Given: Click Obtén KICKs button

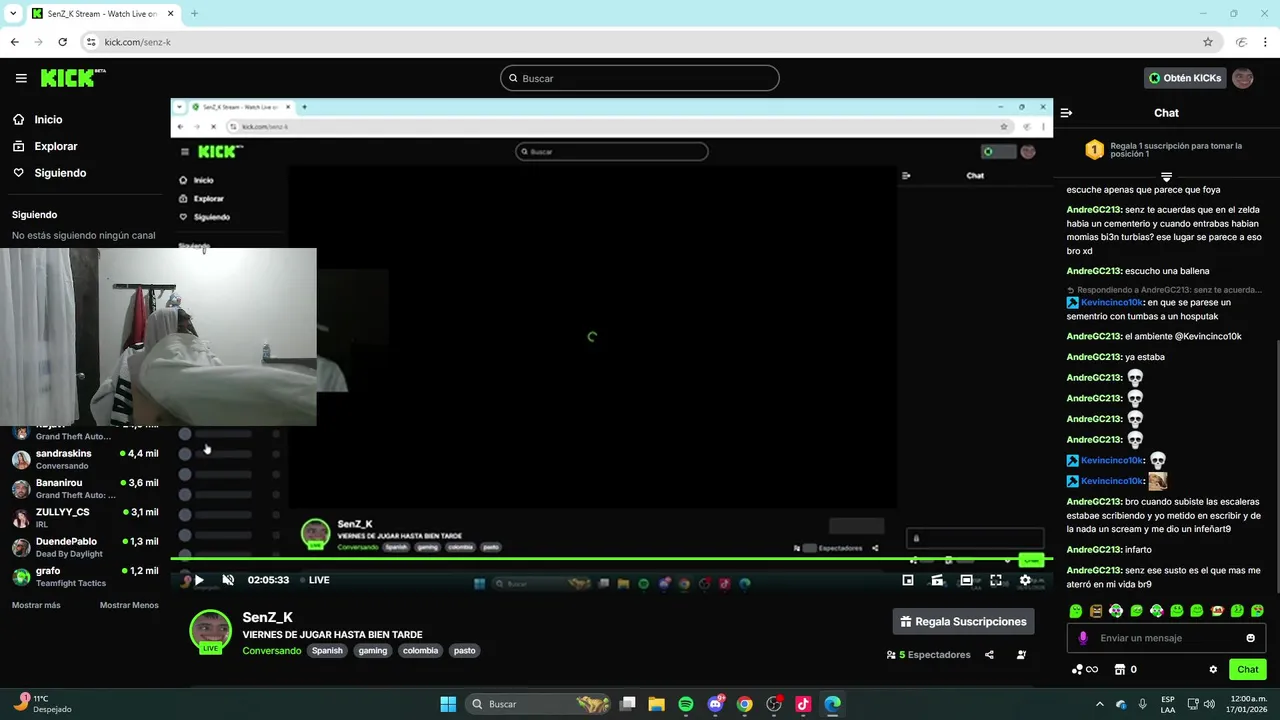Looking at the screenshot, I should [x=1185, y=78].
